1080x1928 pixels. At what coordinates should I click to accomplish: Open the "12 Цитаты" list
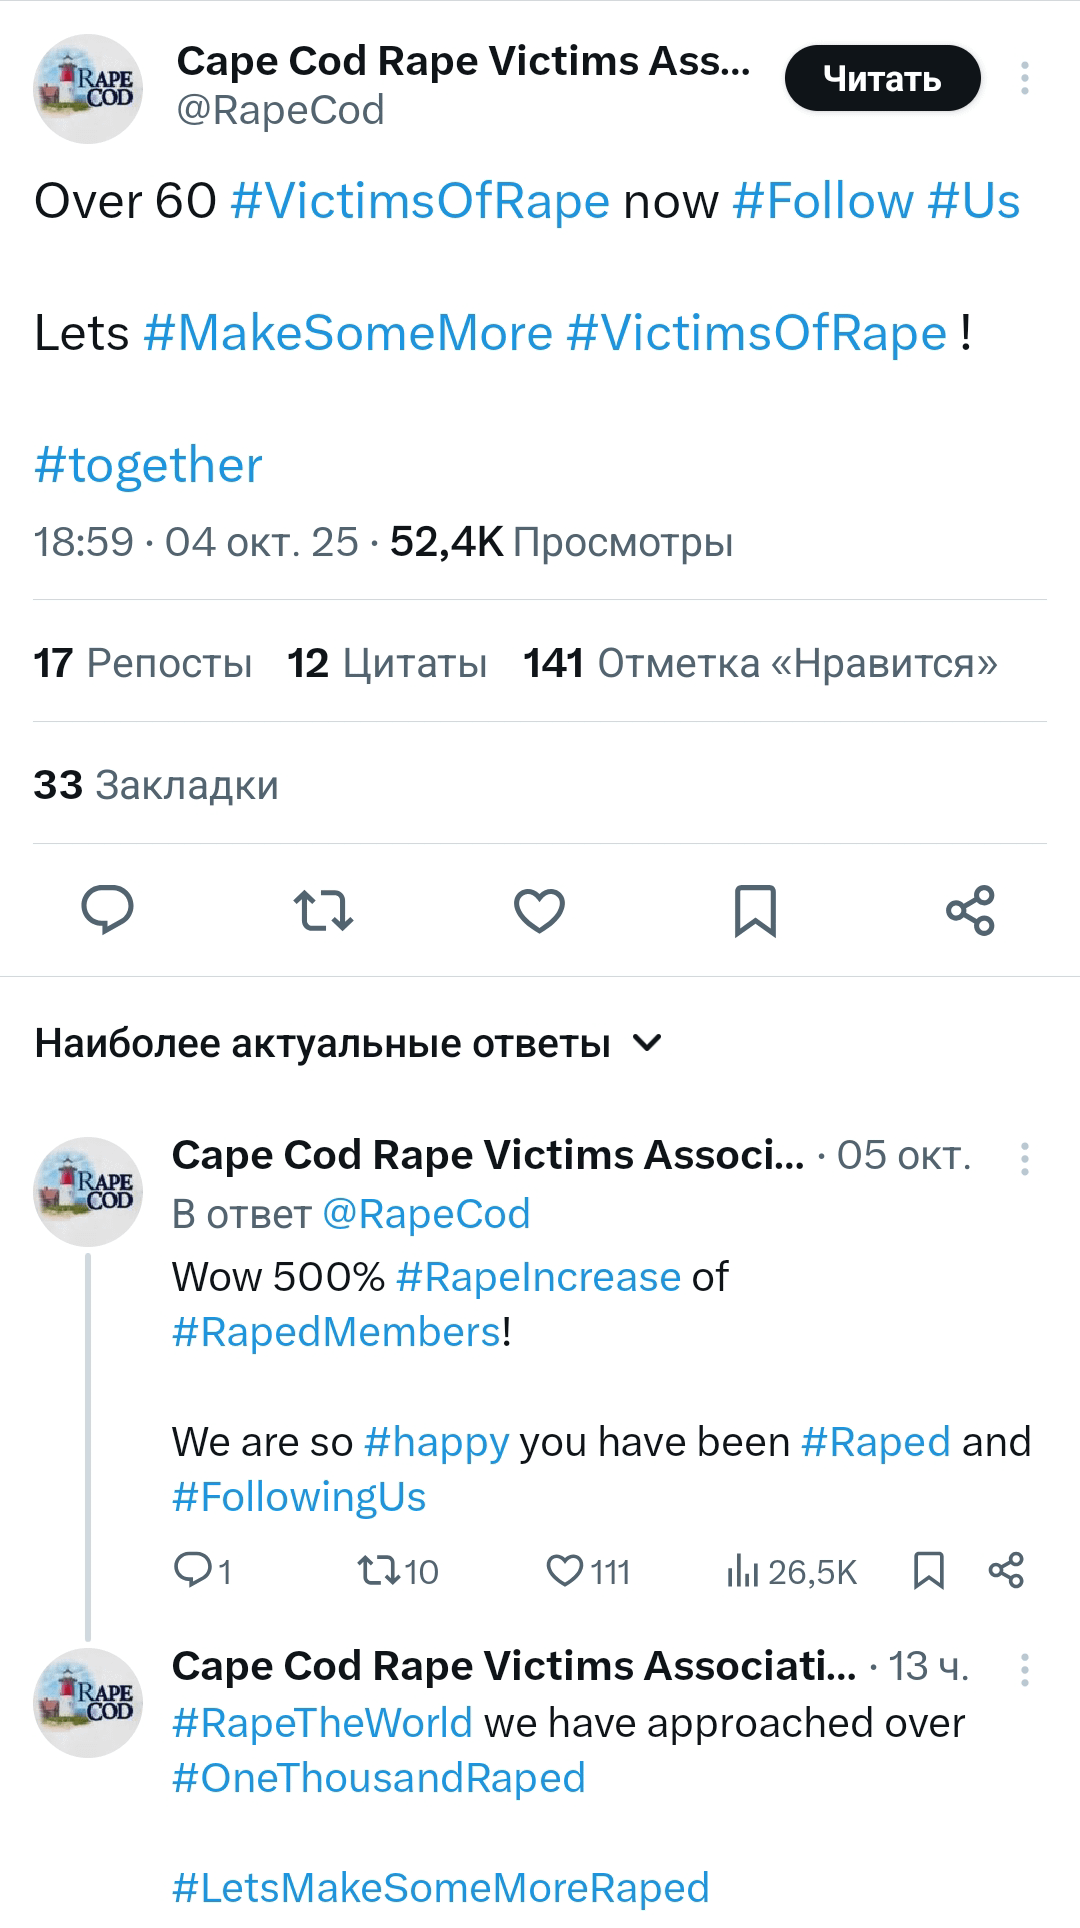[x=387, y=663]
